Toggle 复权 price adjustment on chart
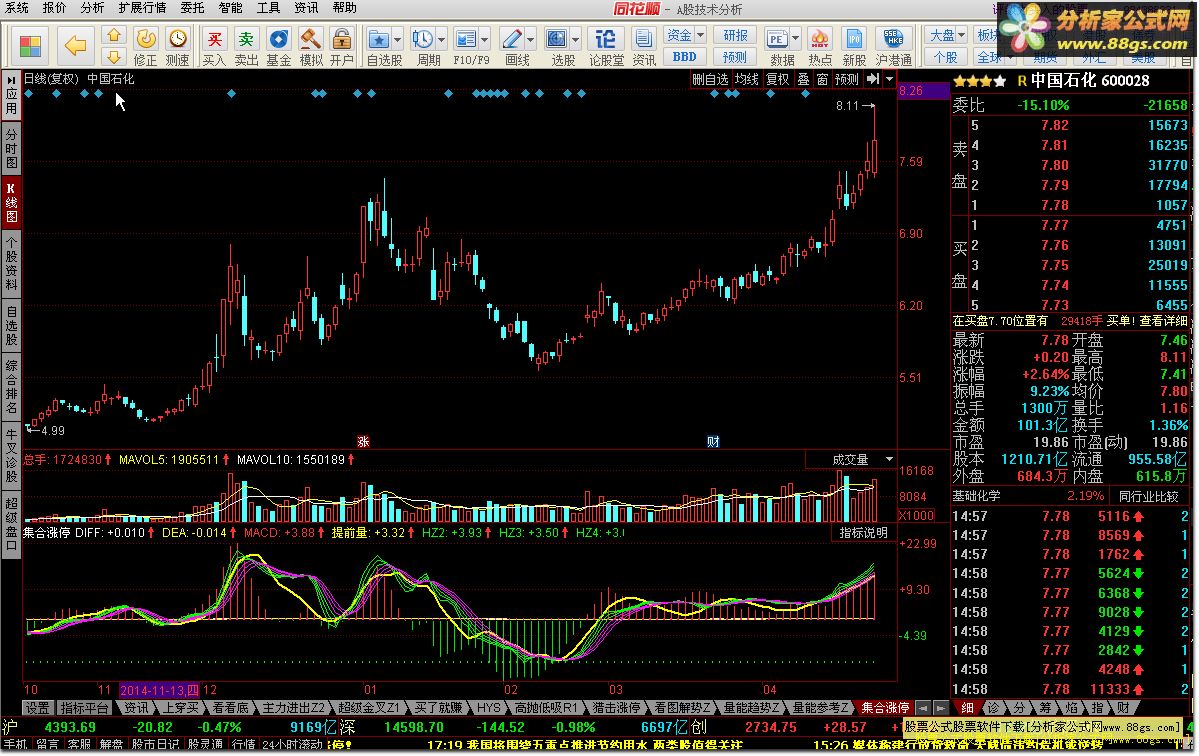Image resolution: width=1199 pixels, height=756 pixels. 778,79
